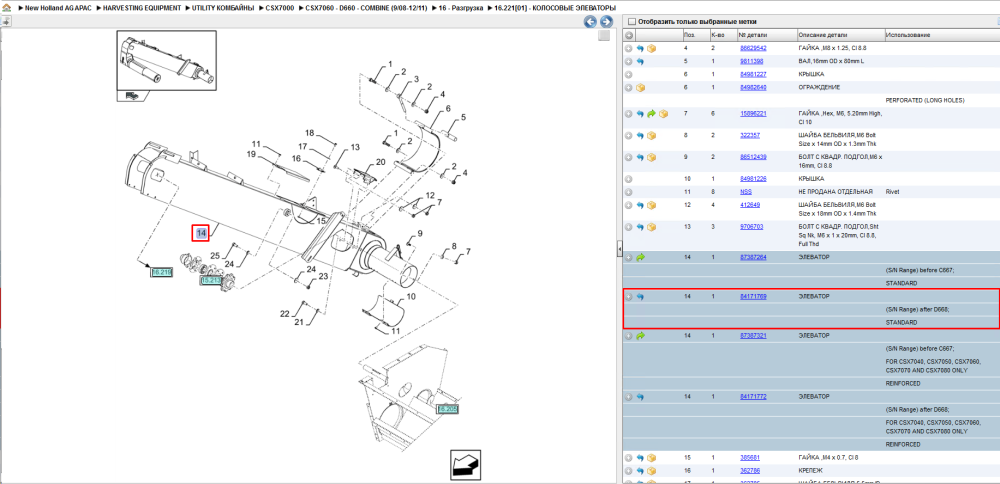
Task: Open the 15.213 reference label in diagram
Action: click(211, 280)
